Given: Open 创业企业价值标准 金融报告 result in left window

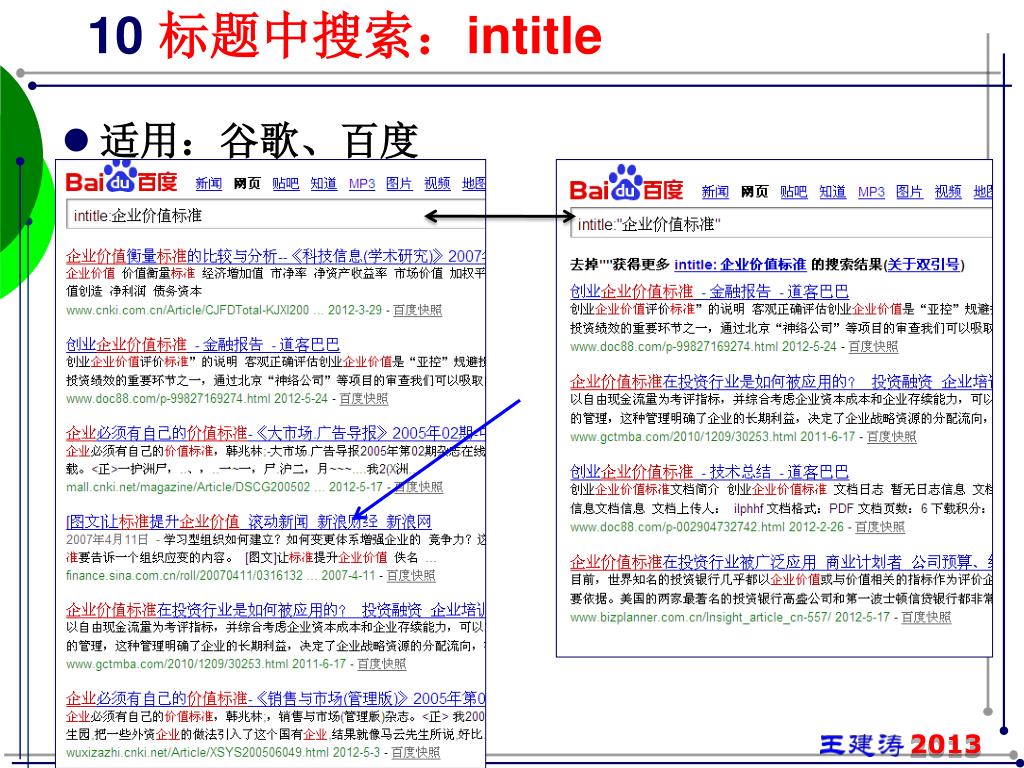Looking at the screenshot, I should pos(202,344).
